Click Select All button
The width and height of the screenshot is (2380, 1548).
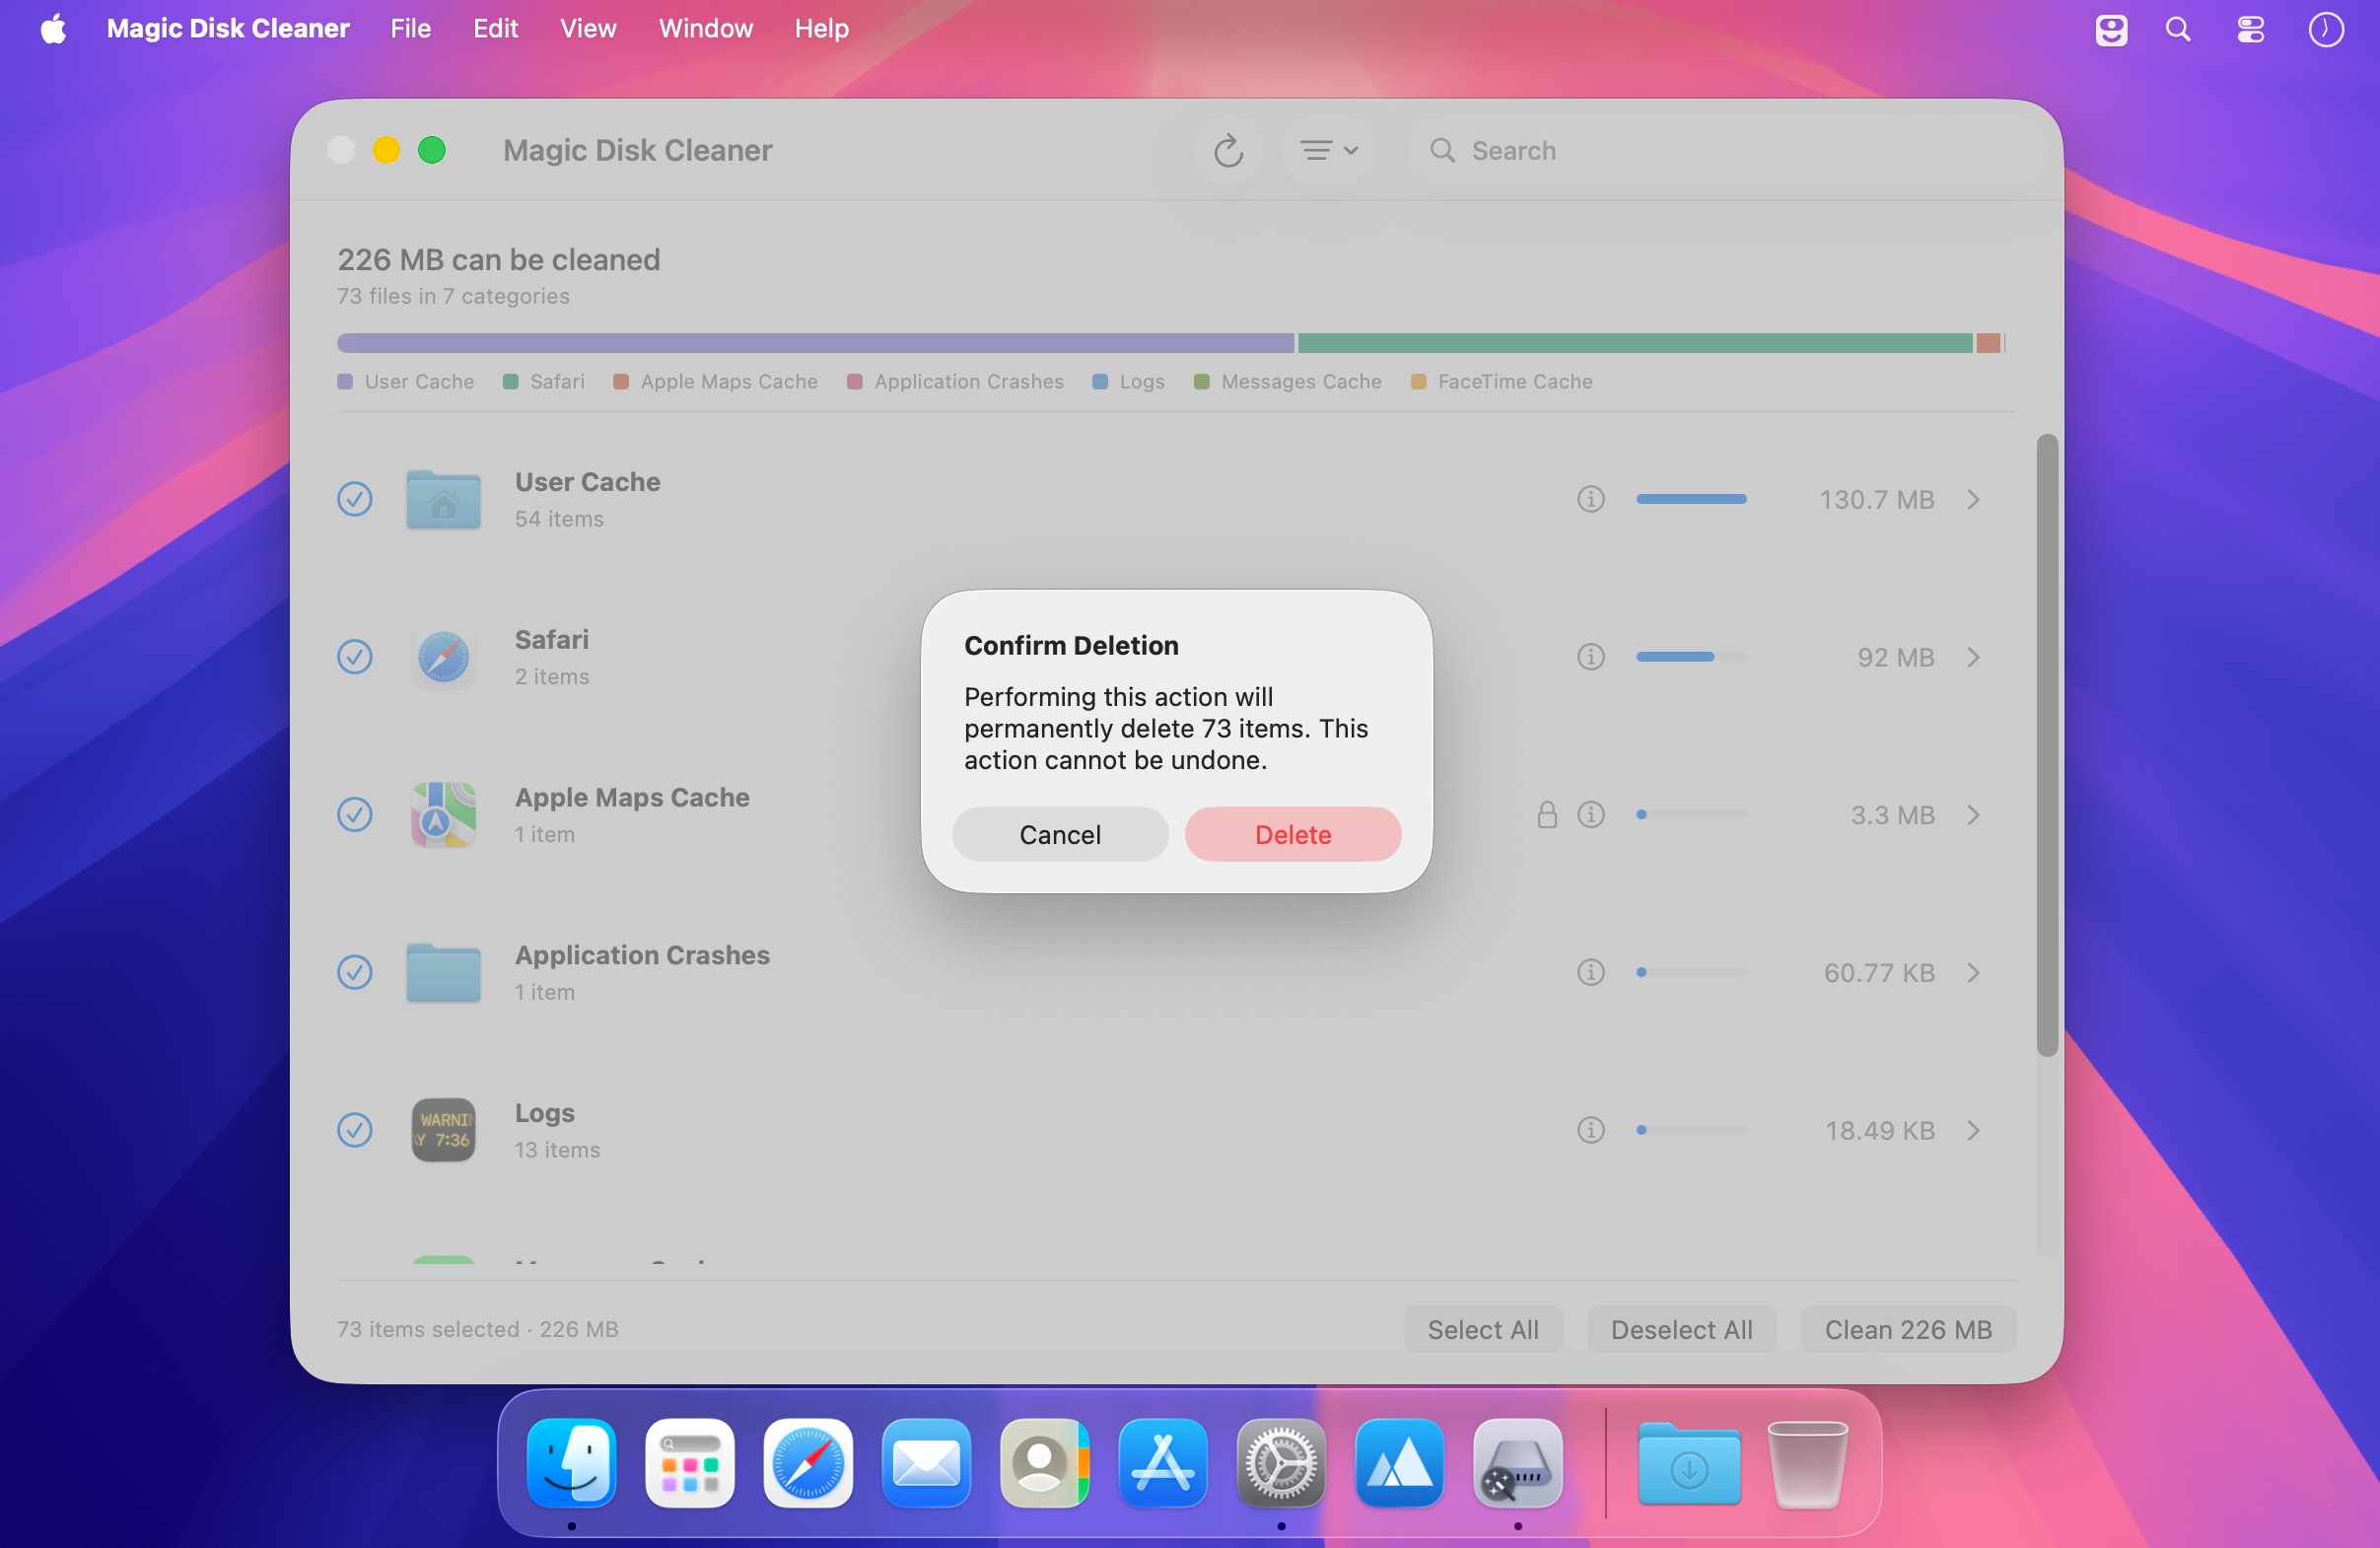(x=1482, y=1329)
